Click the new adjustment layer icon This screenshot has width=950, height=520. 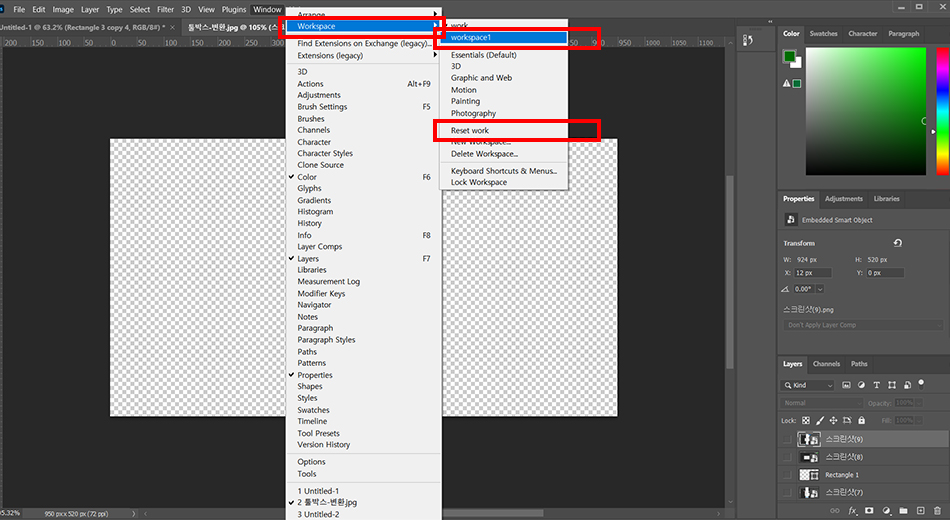tap(886, 511)
